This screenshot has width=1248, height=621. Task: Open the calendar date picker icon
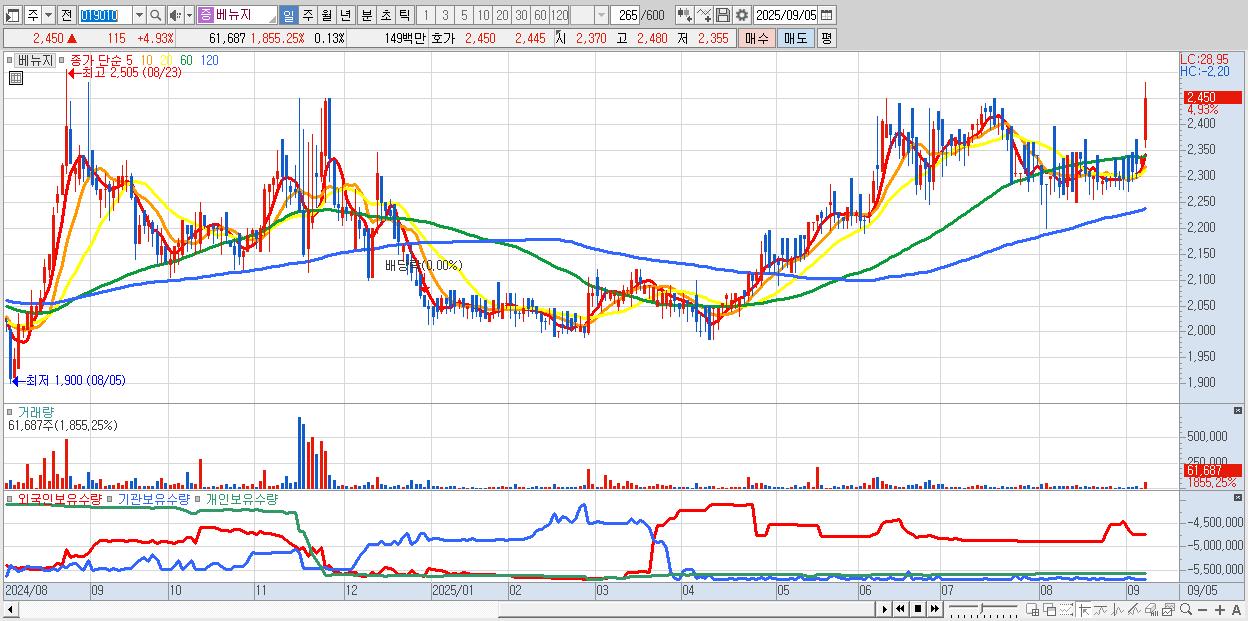click(826, 15)
